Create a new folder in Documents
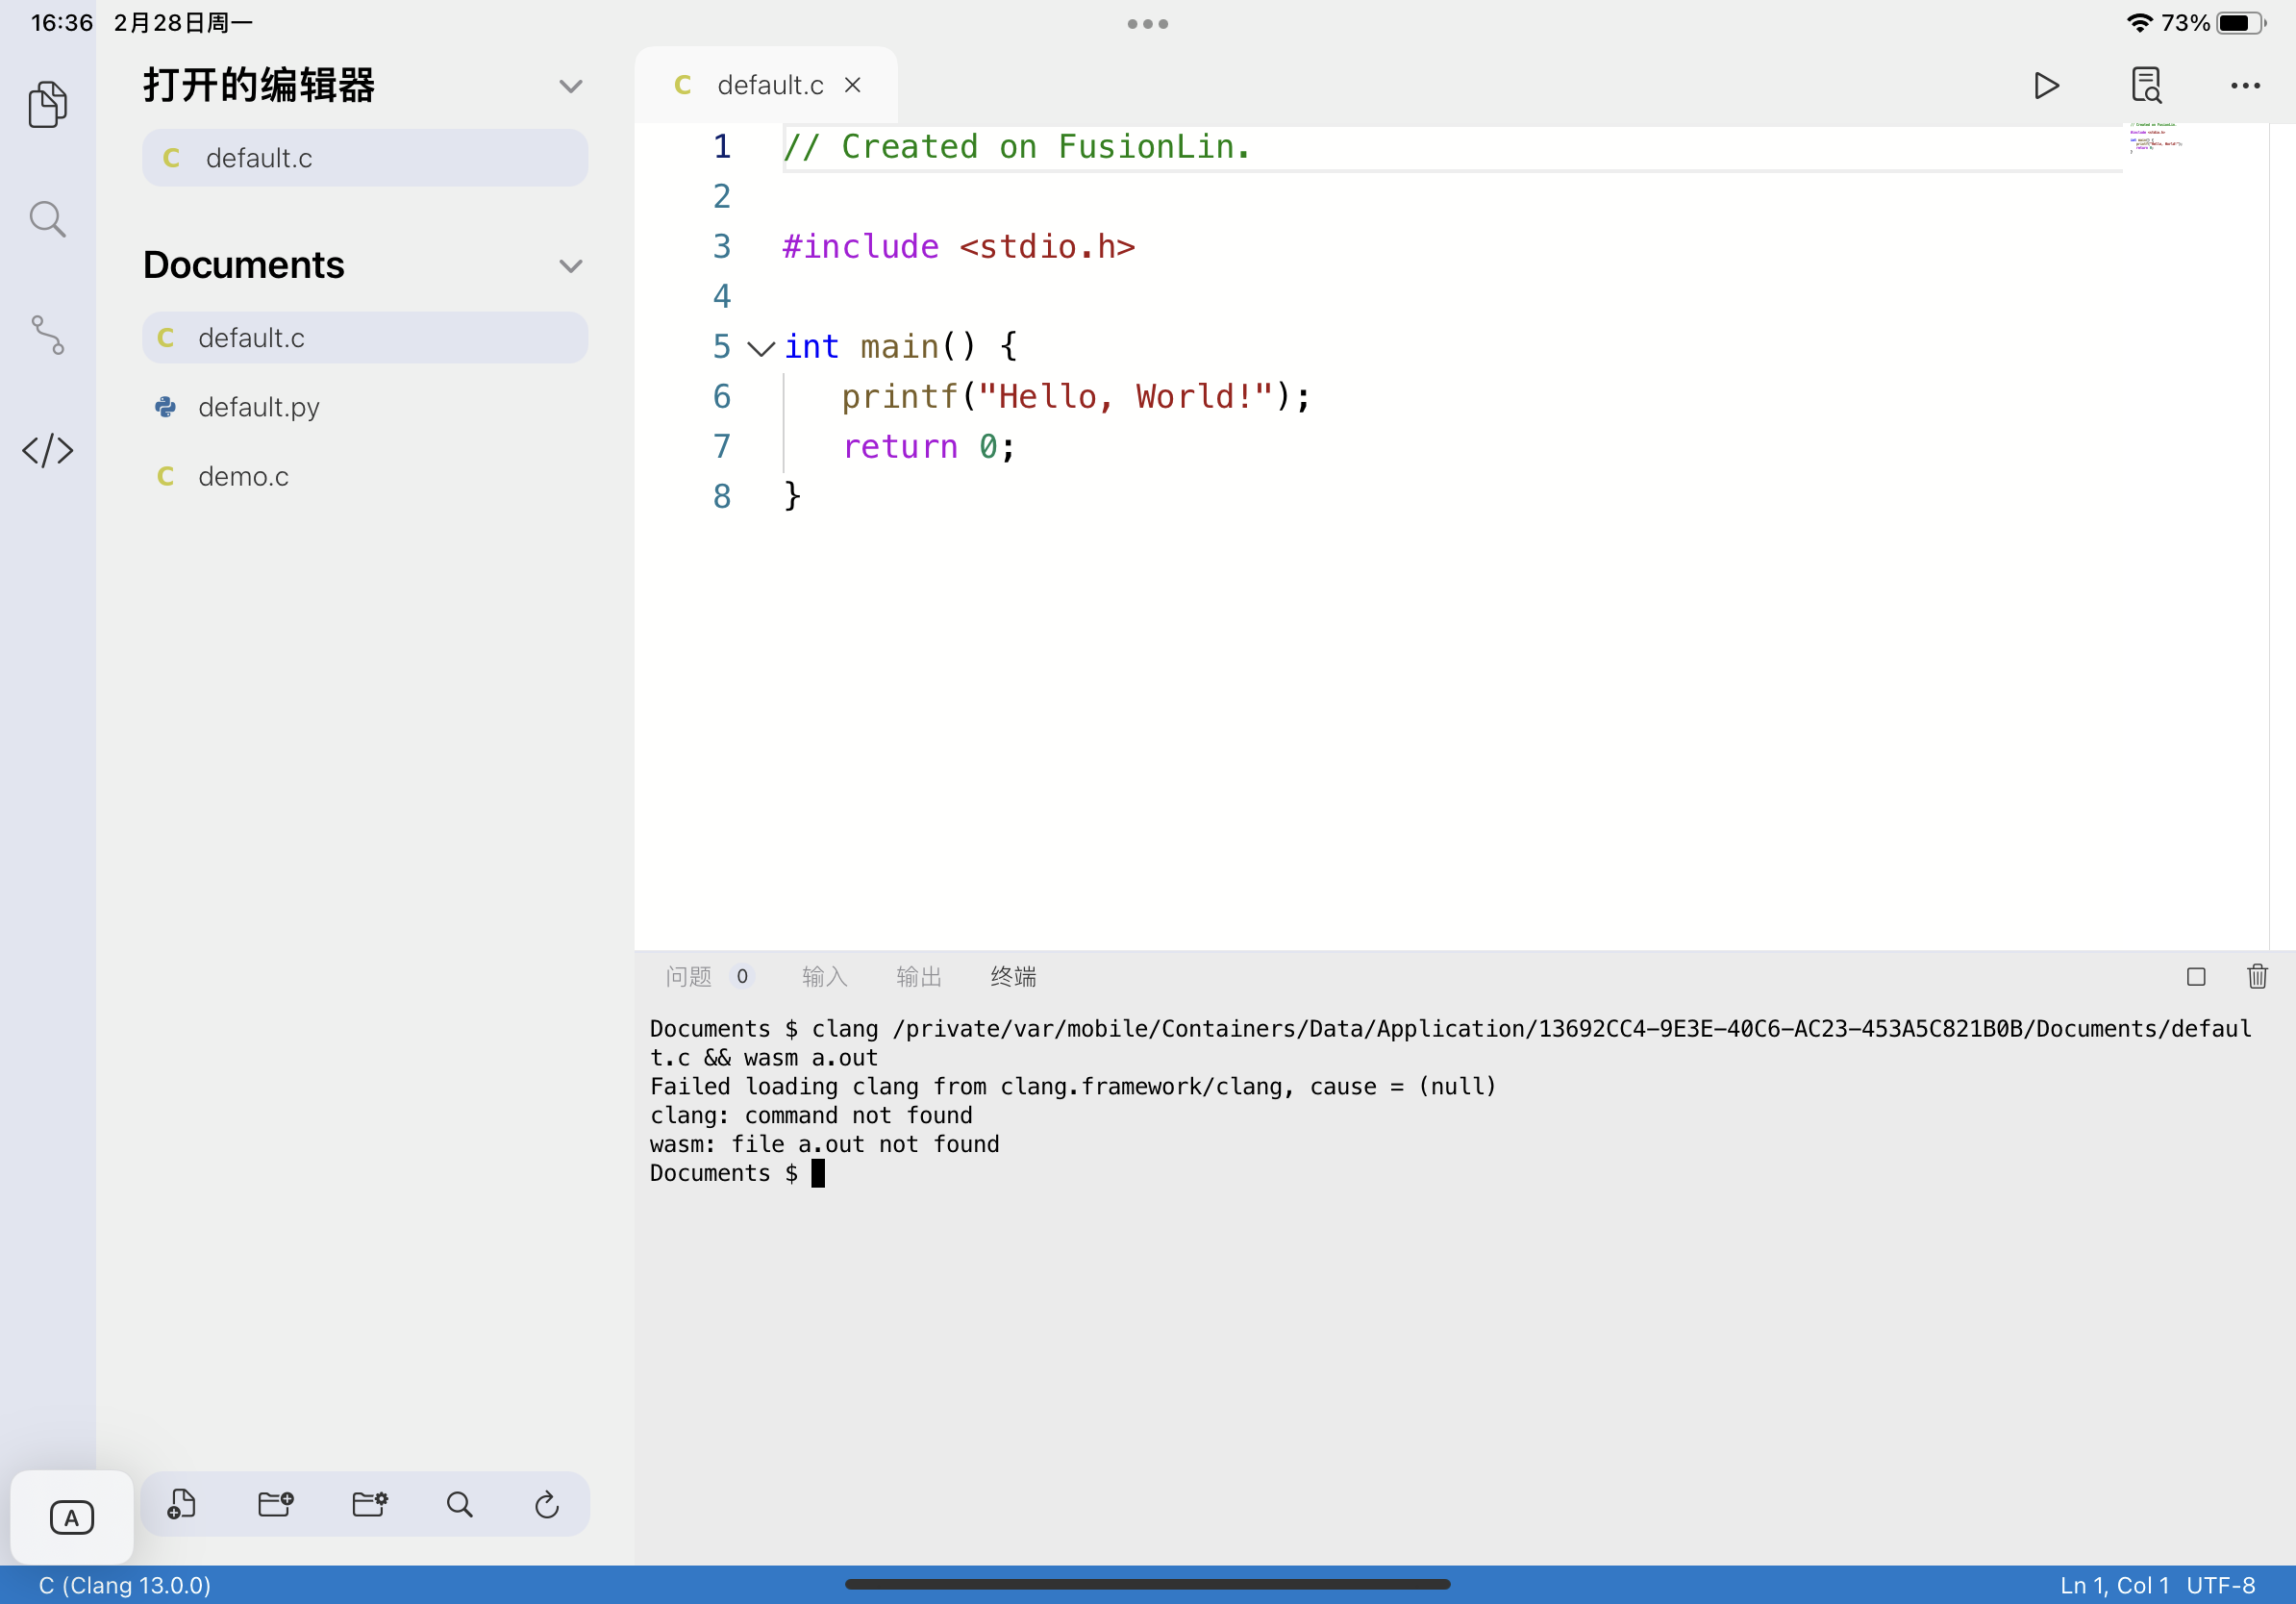Viewport: 2296px width, 1604px height. [274, 1504]
